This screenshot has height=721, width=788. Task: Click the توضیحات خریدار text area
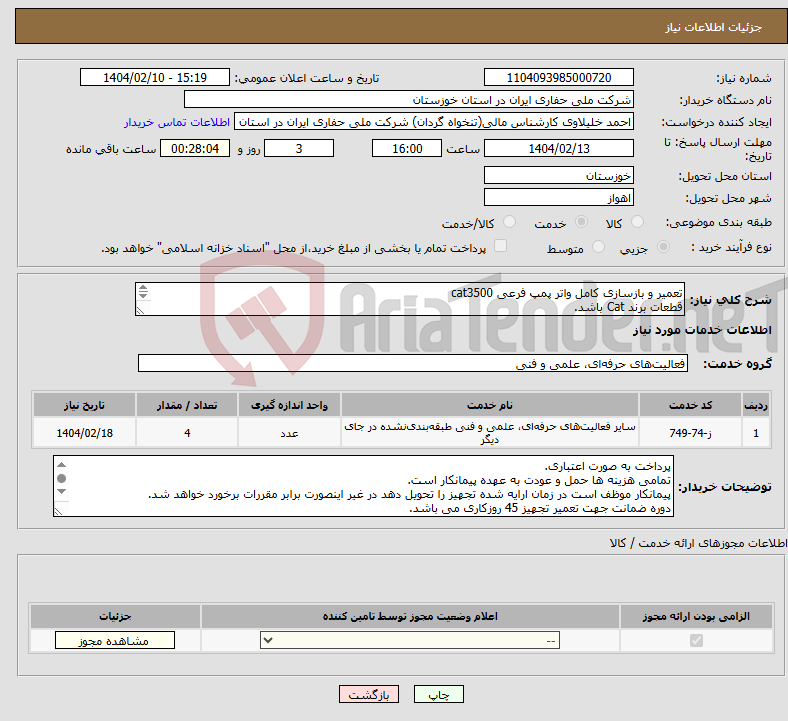pyautogui.click(x=363, y=486)
